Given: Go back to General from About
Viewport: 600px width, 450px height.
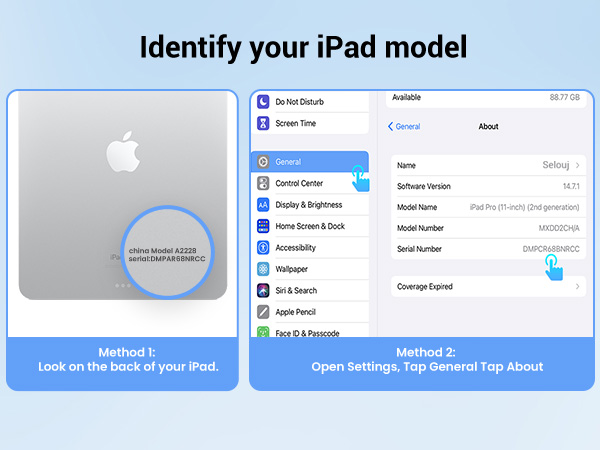Looking at the screenshot, I should point(404,126).
